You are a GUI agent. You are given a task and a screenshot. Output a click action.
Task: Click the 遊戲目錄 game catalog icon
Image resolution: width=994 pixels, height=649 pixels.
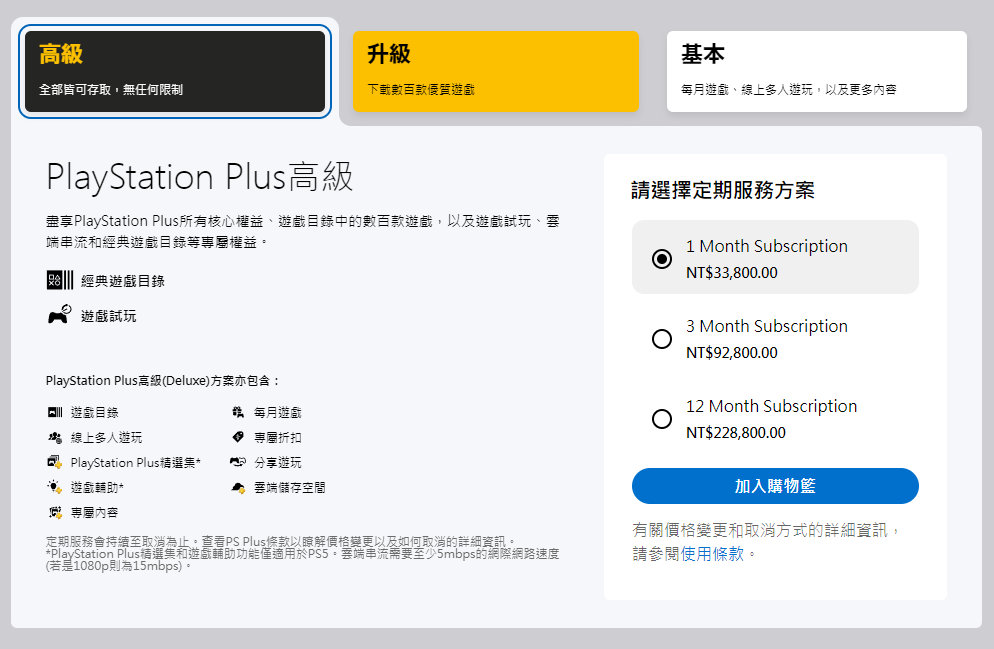pyautogui.click(x=55, y=413)
